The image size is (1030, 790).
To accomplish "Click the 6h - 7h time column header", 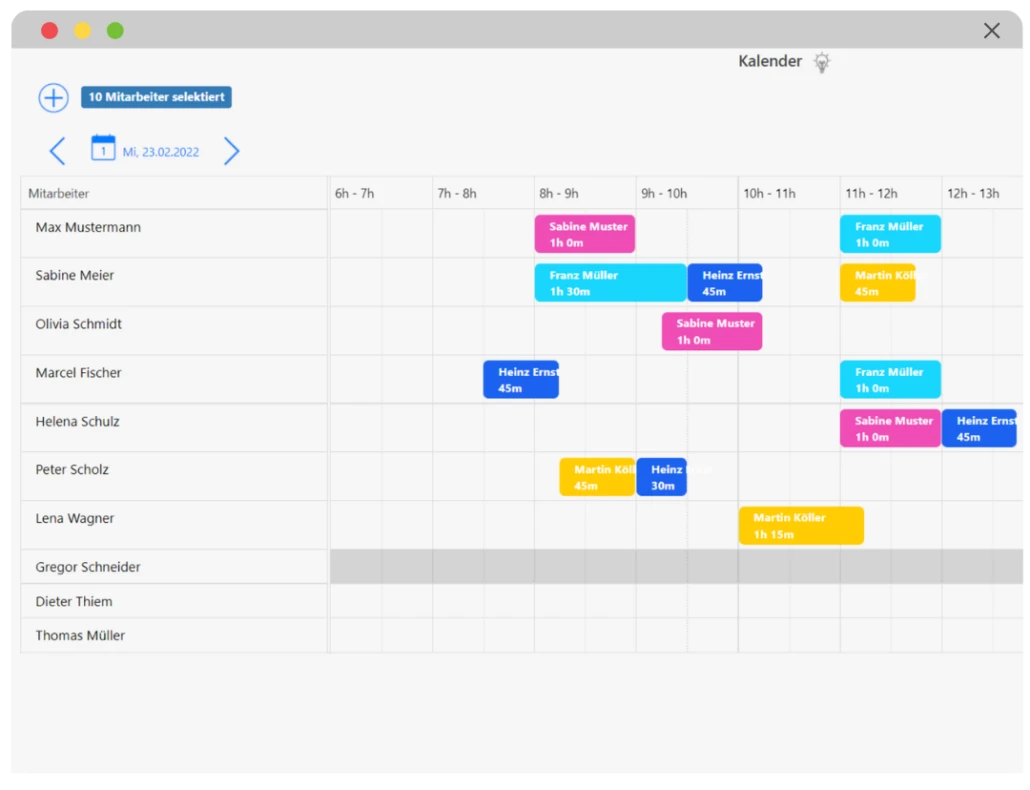I will [x=381, y=194].
